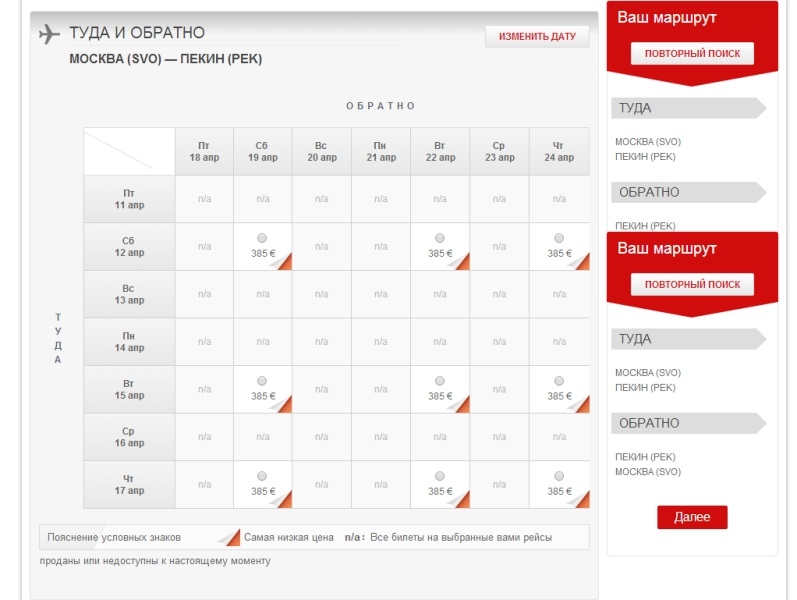Choose 17 апр departure with 22 апр return
This screenshot has width=797, height=600.
(440, 476)
